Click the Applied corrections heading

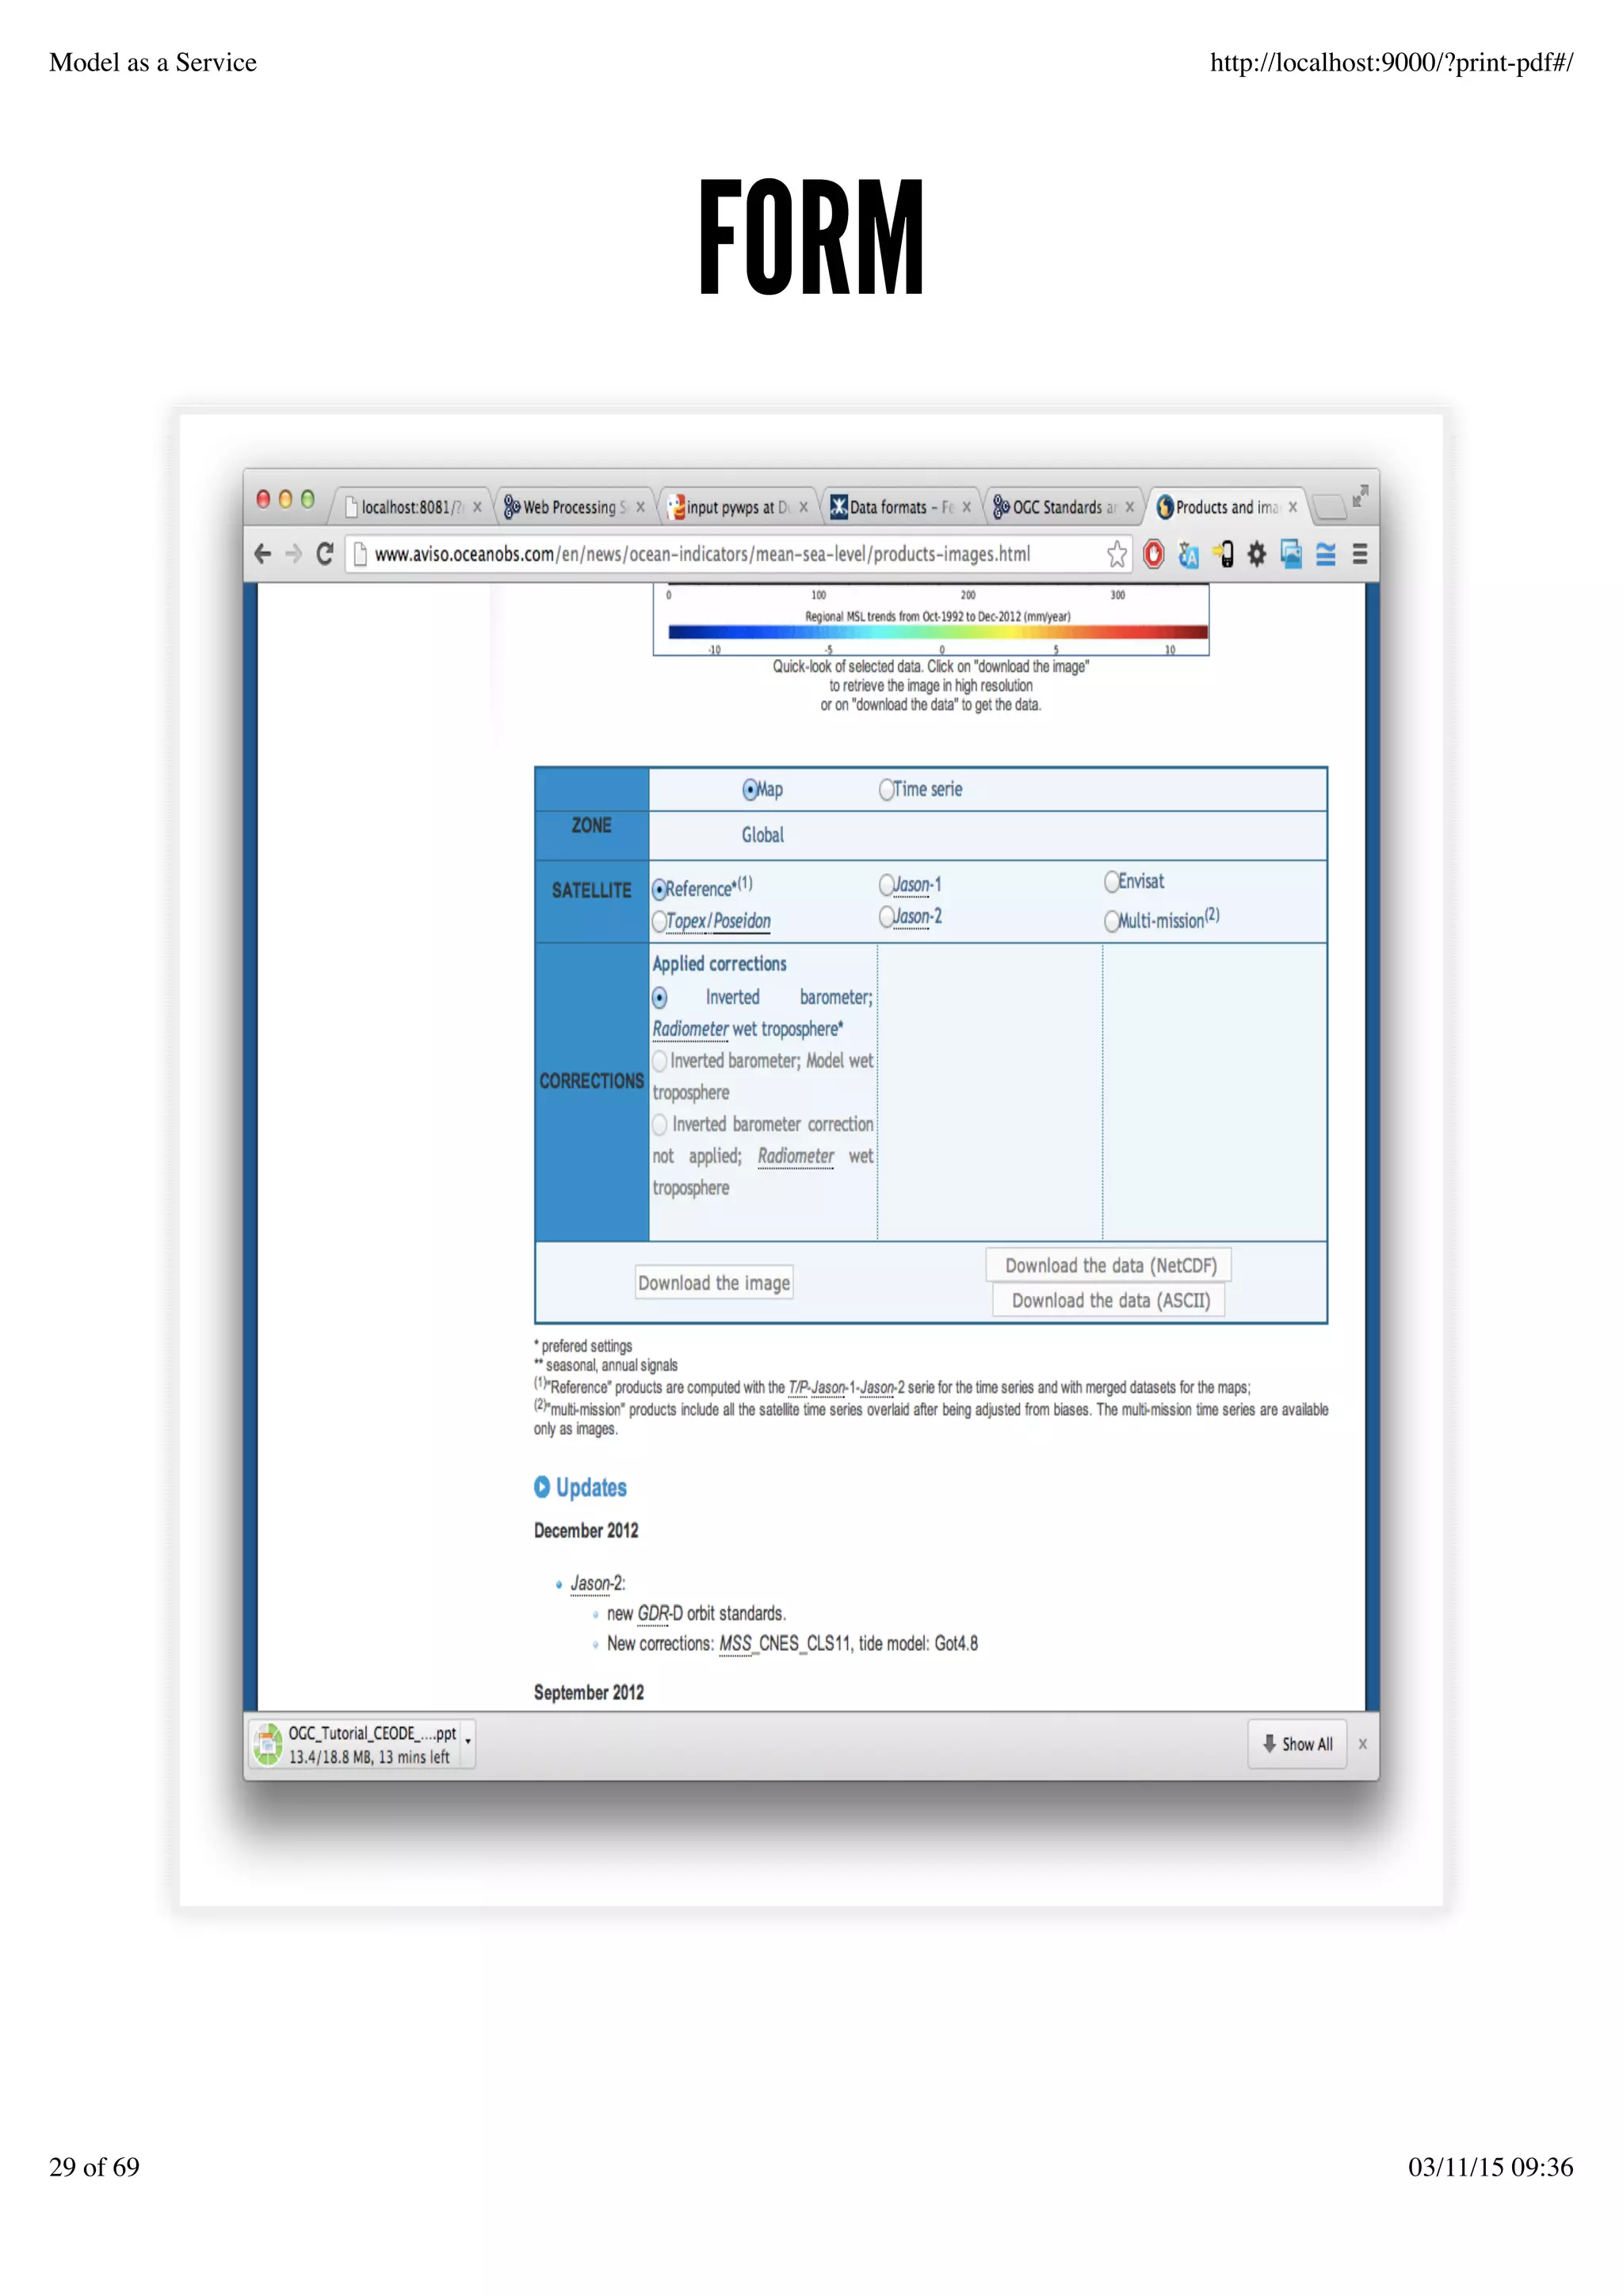point(719,964)
